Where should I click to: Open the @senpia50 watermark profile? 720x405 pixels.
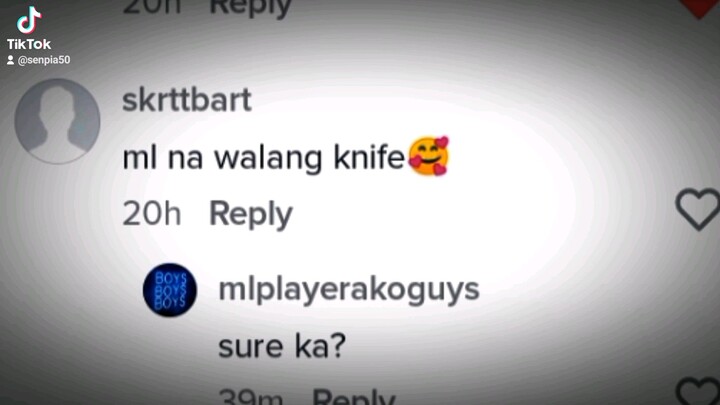pyautogui.click(x=44, y=60)
